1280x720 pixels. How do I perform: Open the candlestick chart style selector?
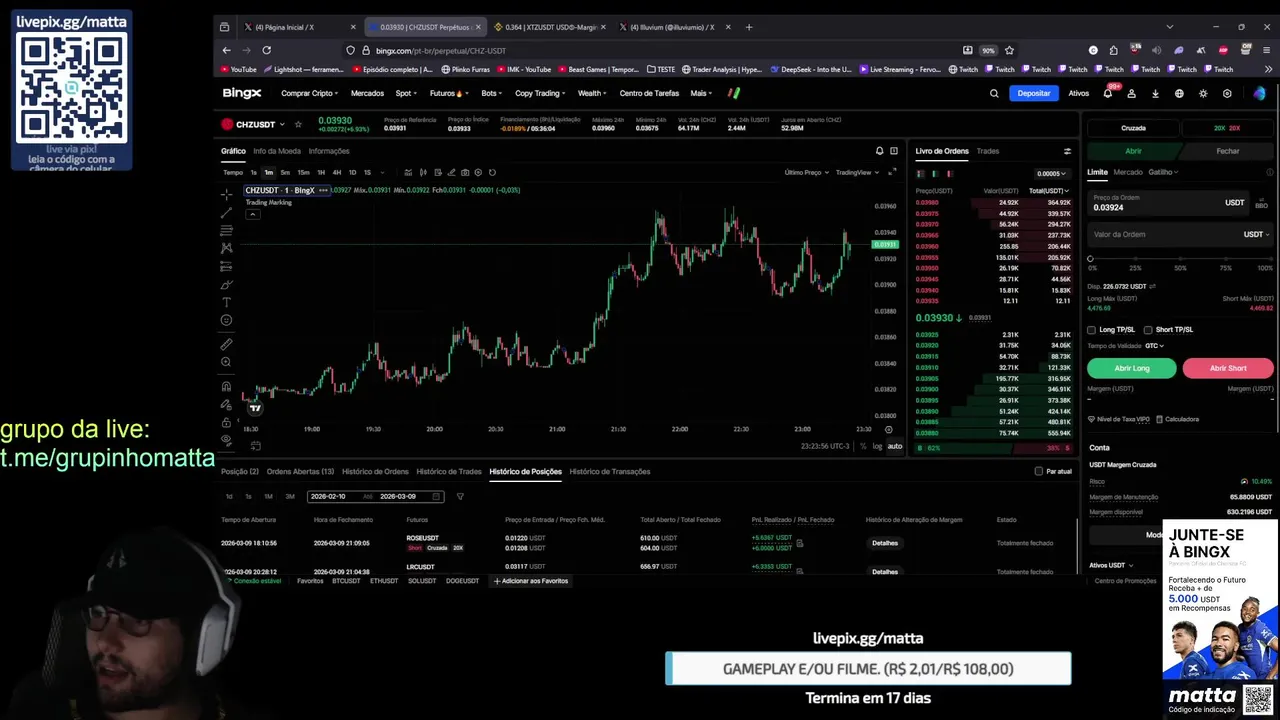423,172
